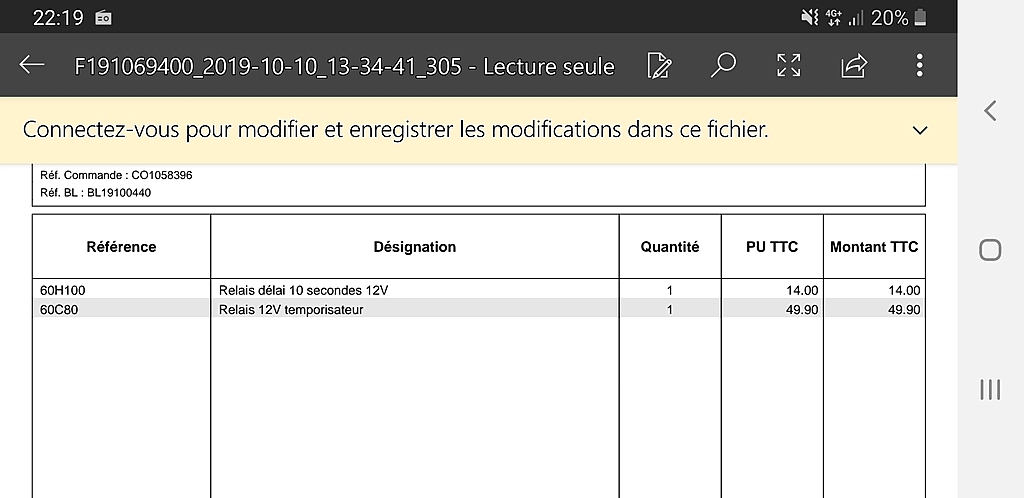Tap Réf. Commande : CO1058396 line
The width and height of the screenshot is (1024, 498).
point(116,176)
